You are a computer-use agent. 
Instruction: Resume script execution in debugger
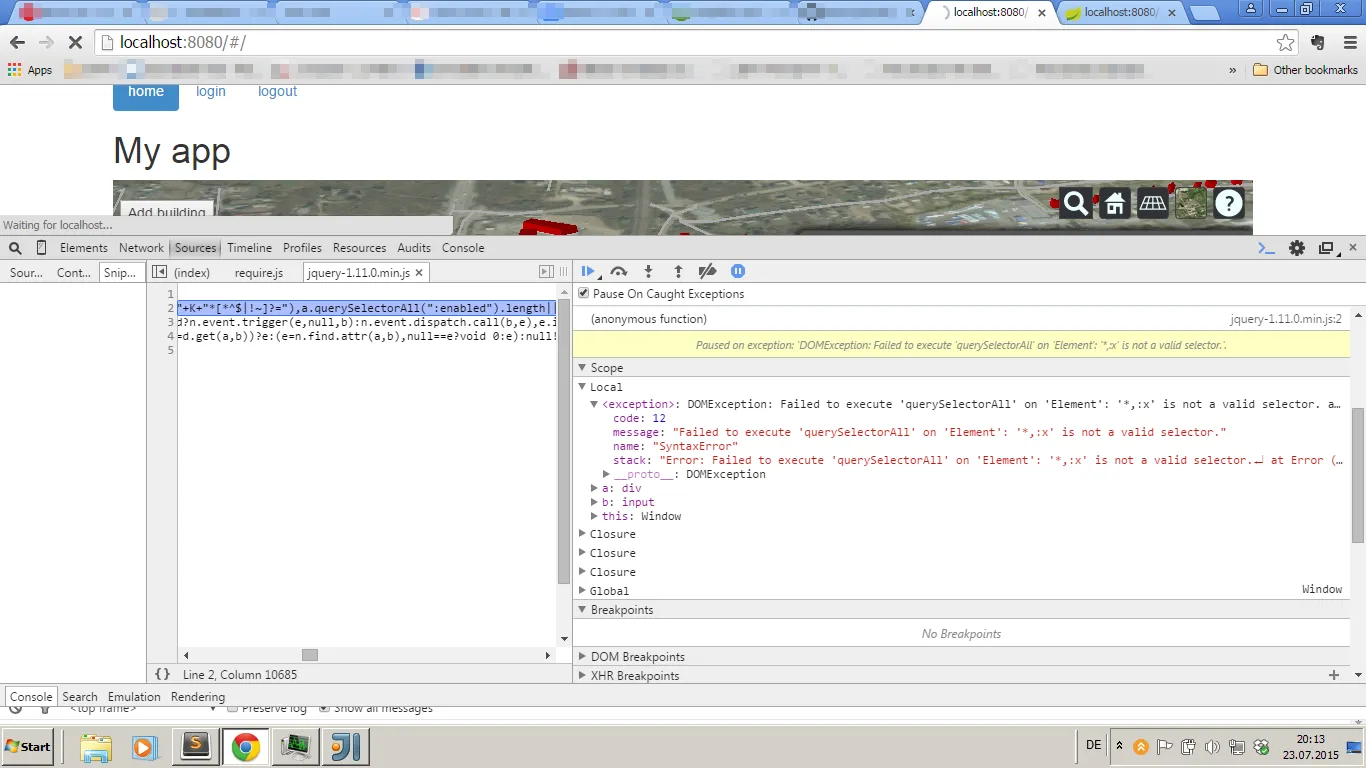588,271
